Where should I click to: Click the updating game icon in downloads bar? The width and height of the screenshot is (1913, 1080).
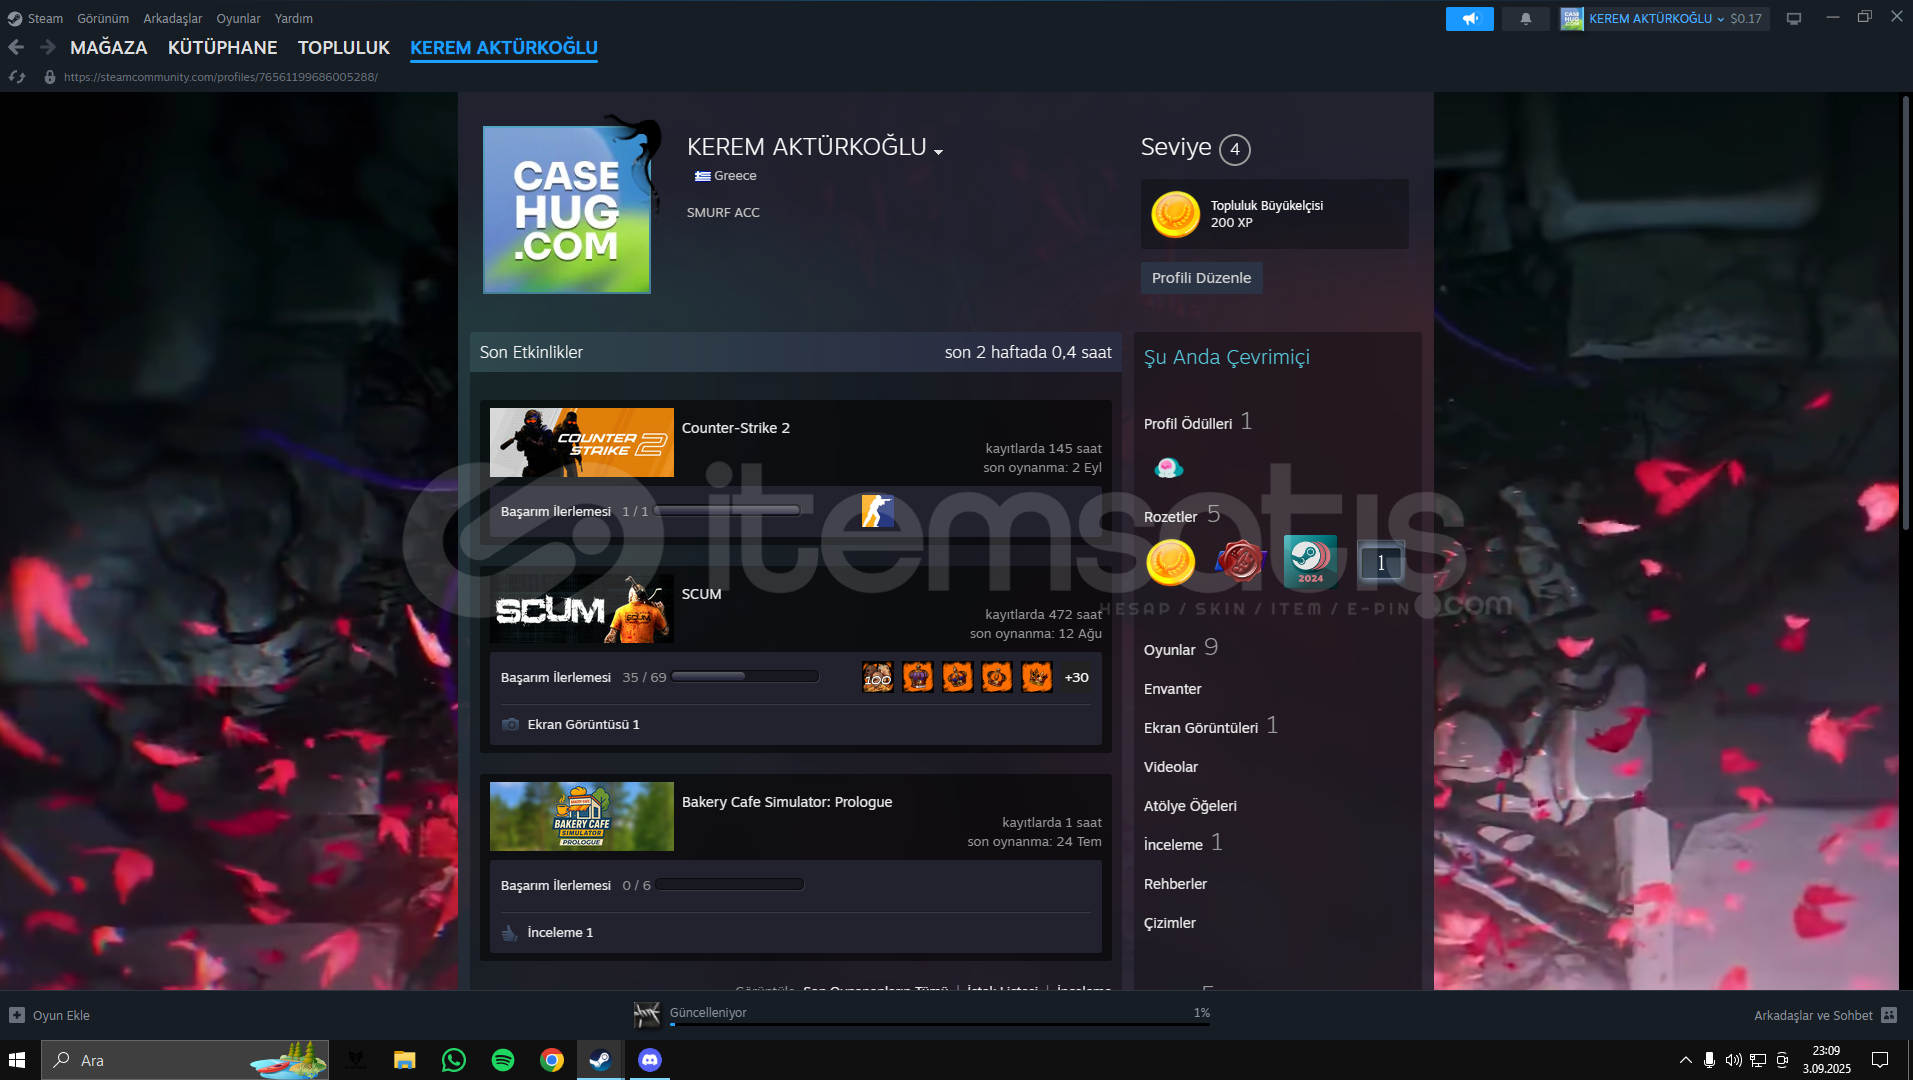(x=647, y=1015)
